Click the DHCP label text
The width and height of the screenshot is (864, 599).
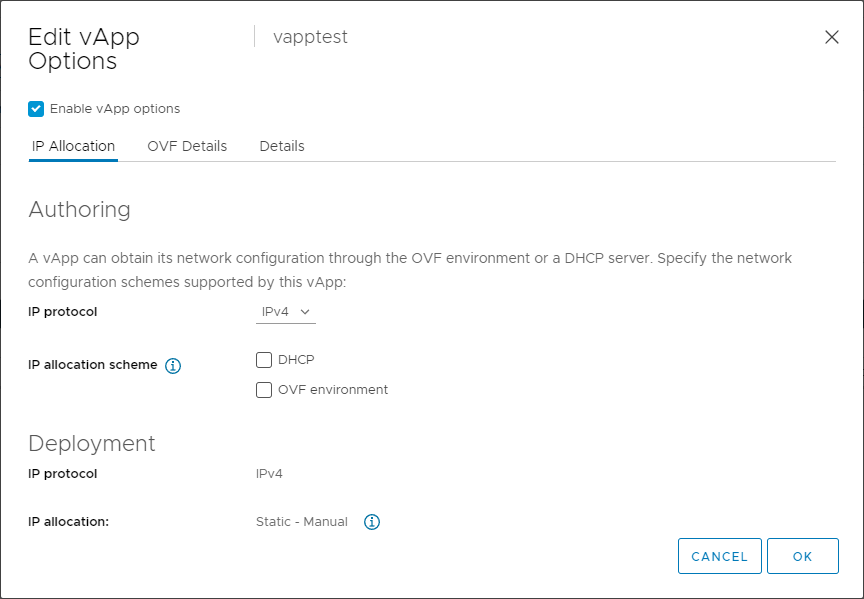[296, 360]
